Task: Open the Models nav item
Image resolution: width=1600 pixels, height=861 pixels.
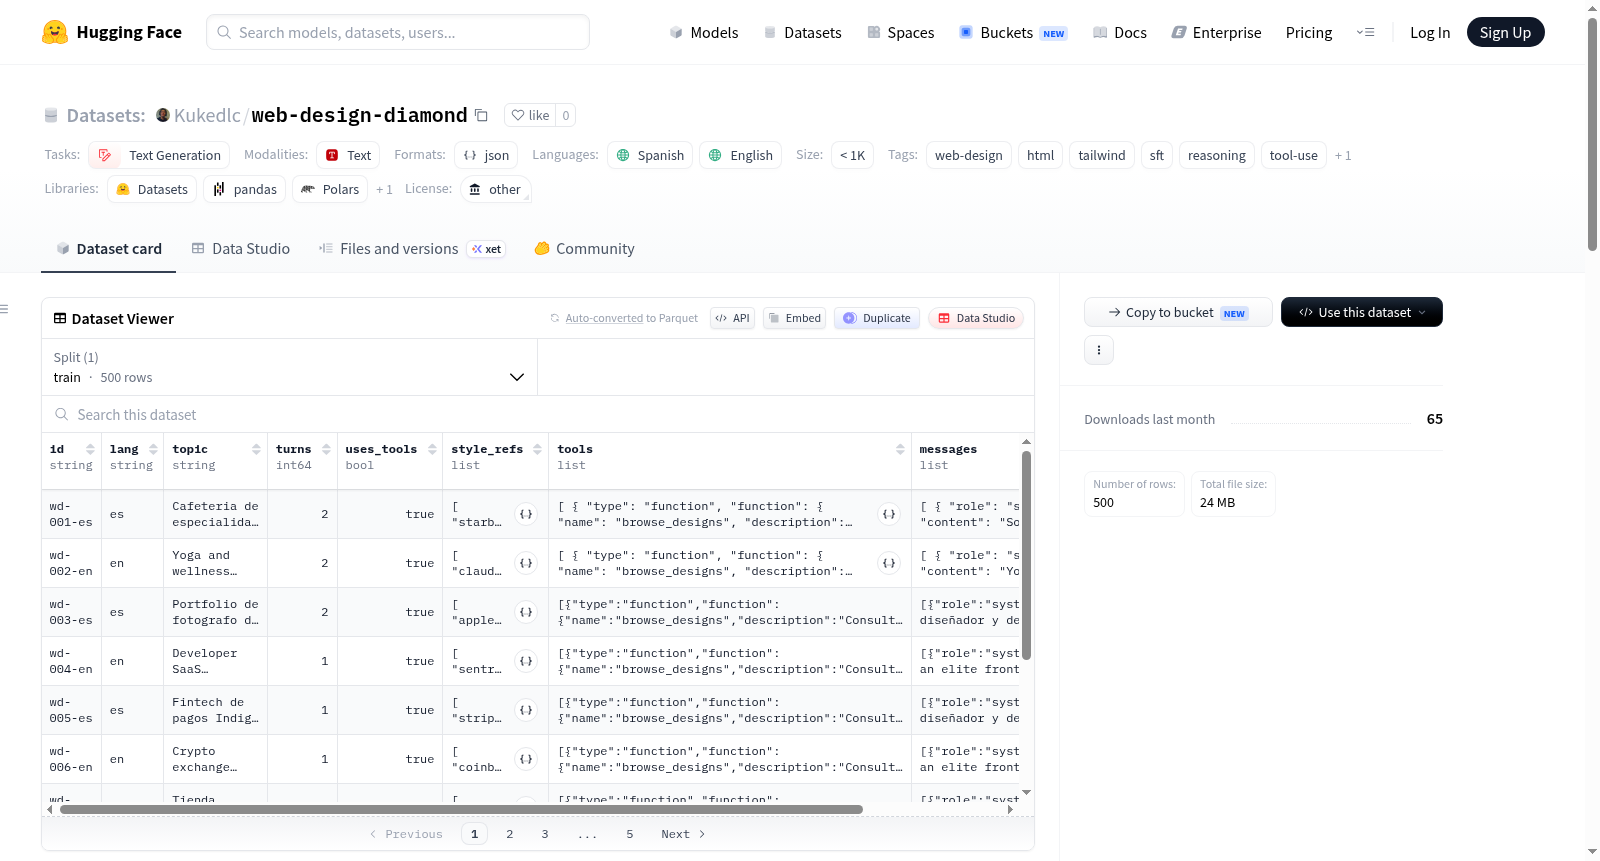Action: [703, 32]
